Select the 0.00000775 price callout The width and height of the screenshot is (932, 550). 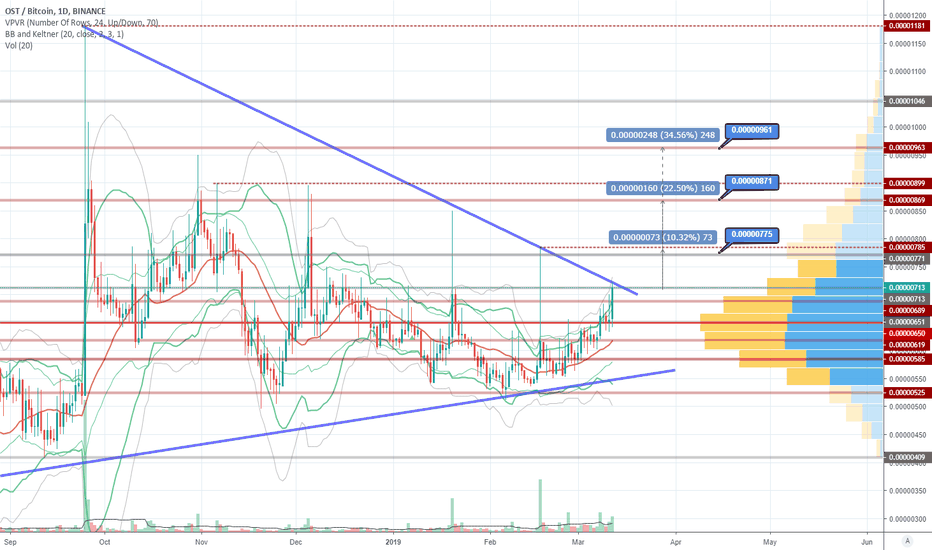coord(752,234)
